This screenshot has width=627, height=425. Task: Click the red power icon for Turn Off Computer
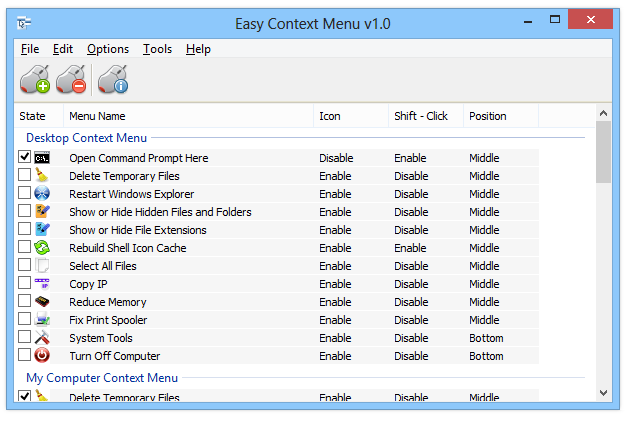42,355
